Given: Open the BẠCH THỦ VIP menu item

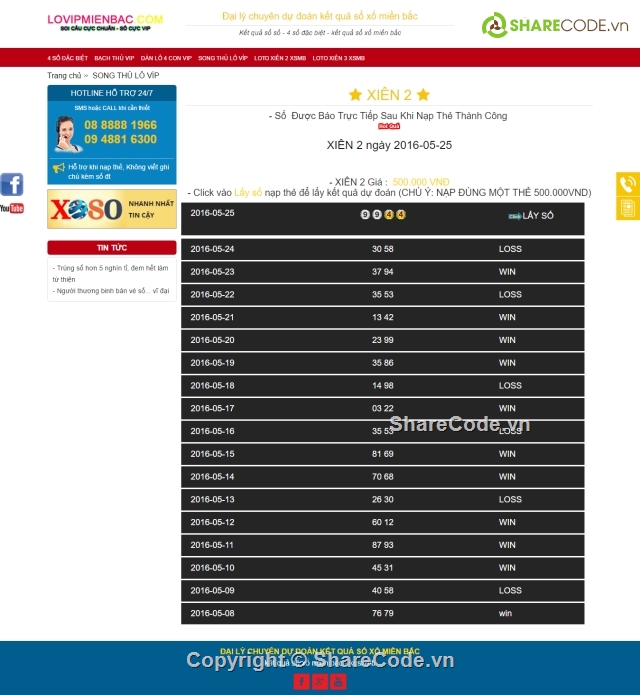Looking at the screenshot, I should [114, 58].
